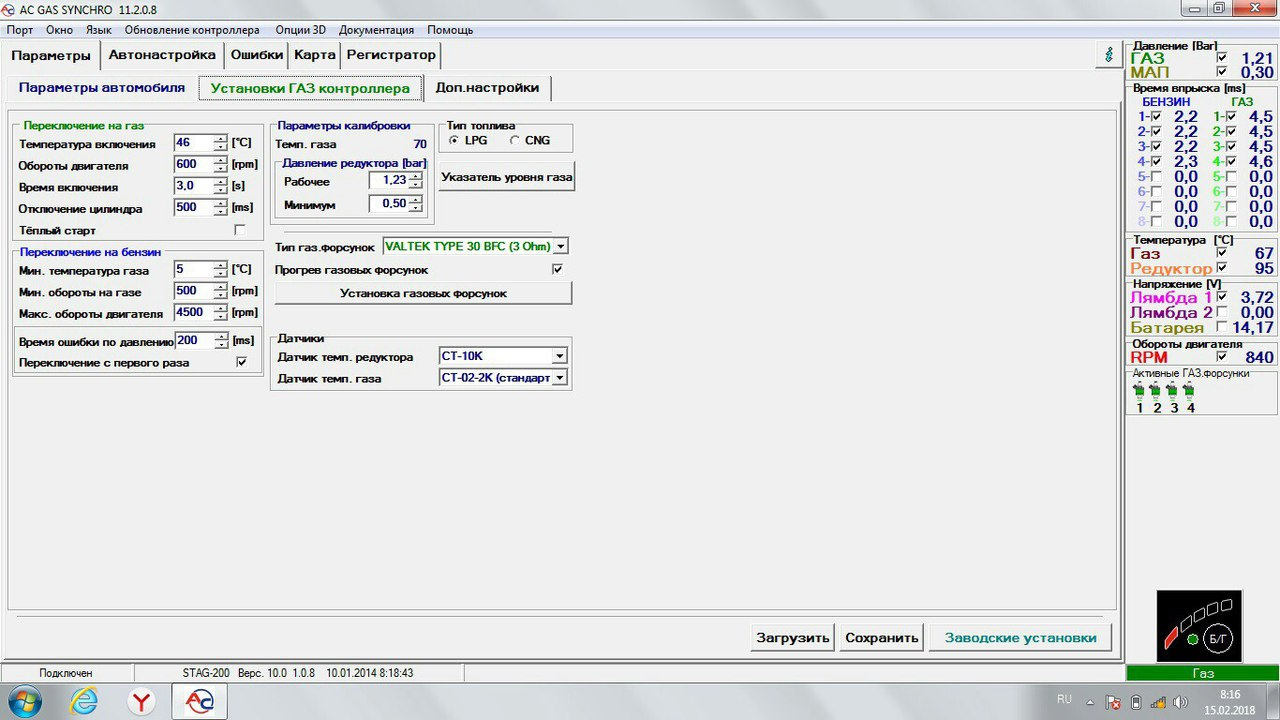Click the battery power tray icon
Image resolution: width=1280 pixels, height=720 pixels.
point(1136,701)
